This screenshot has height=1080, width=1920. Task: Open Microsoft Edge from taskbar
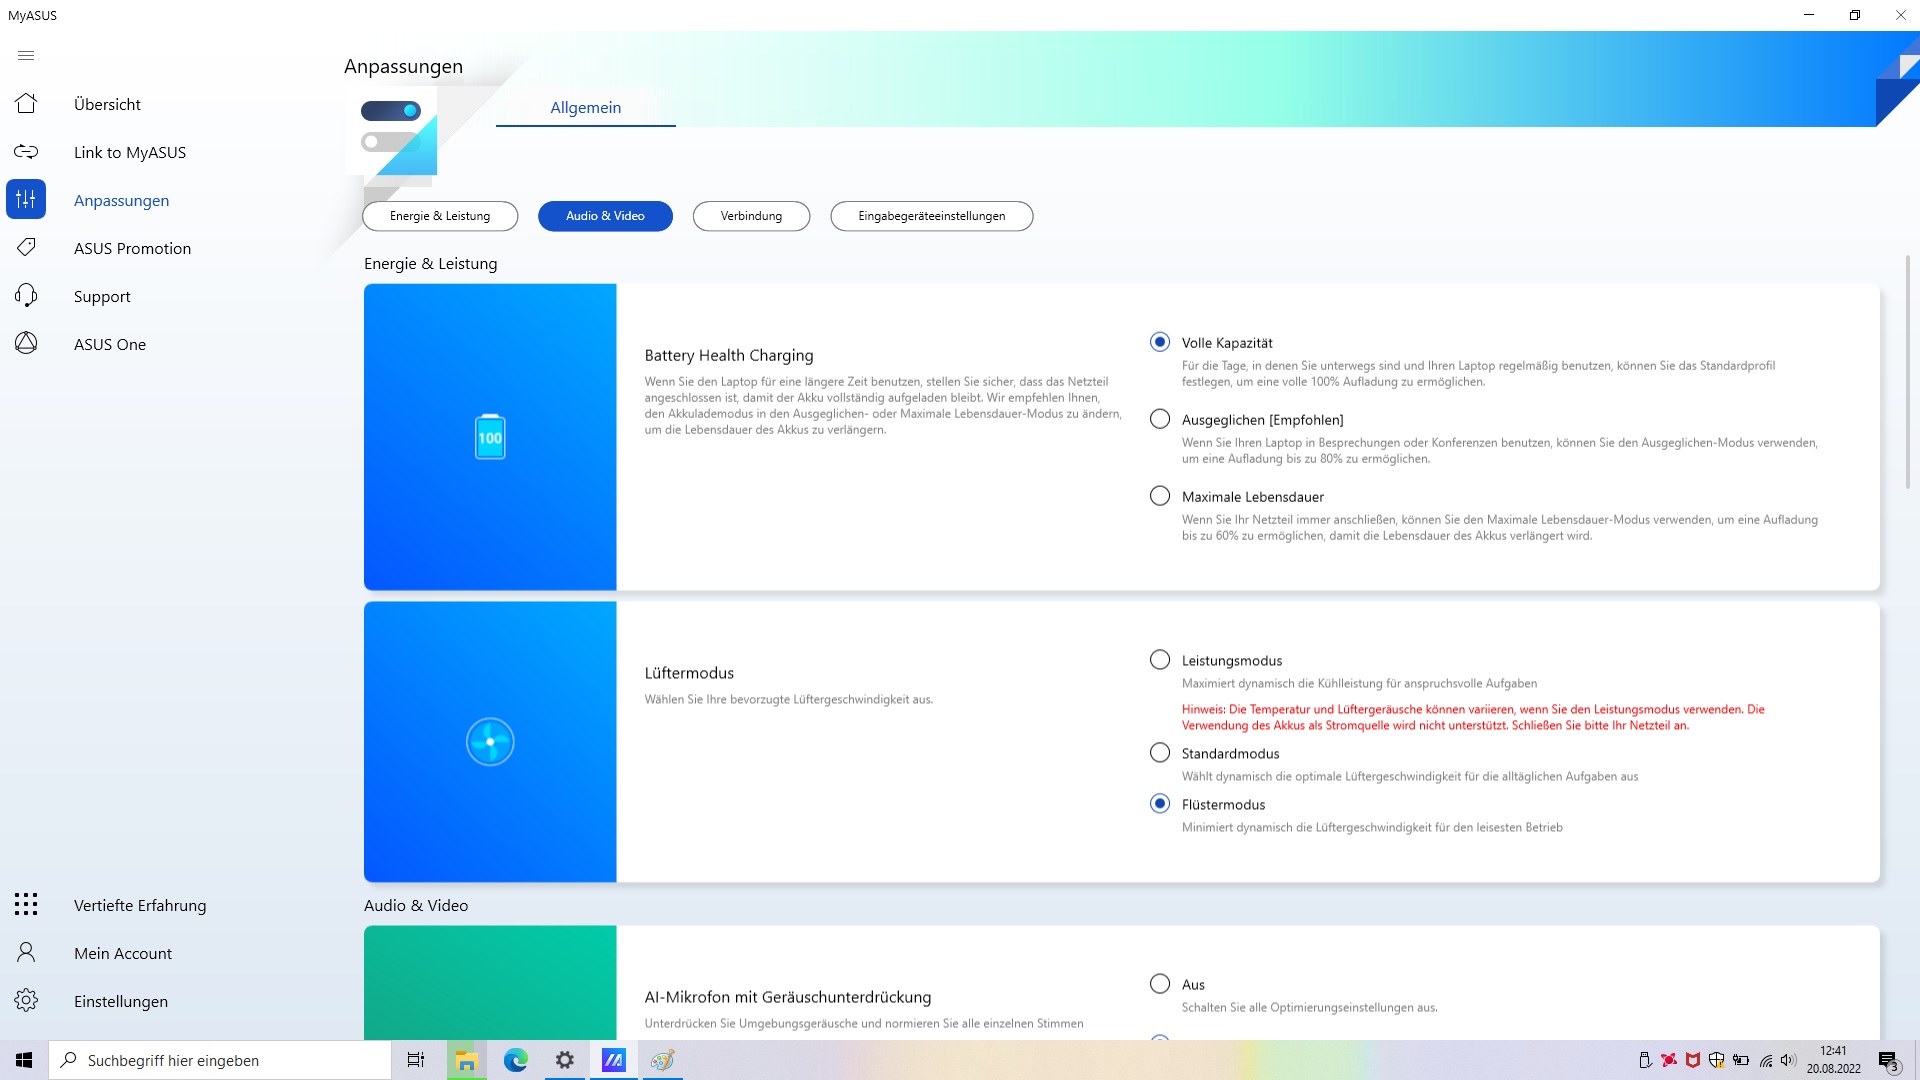[x=515, y=1060]
